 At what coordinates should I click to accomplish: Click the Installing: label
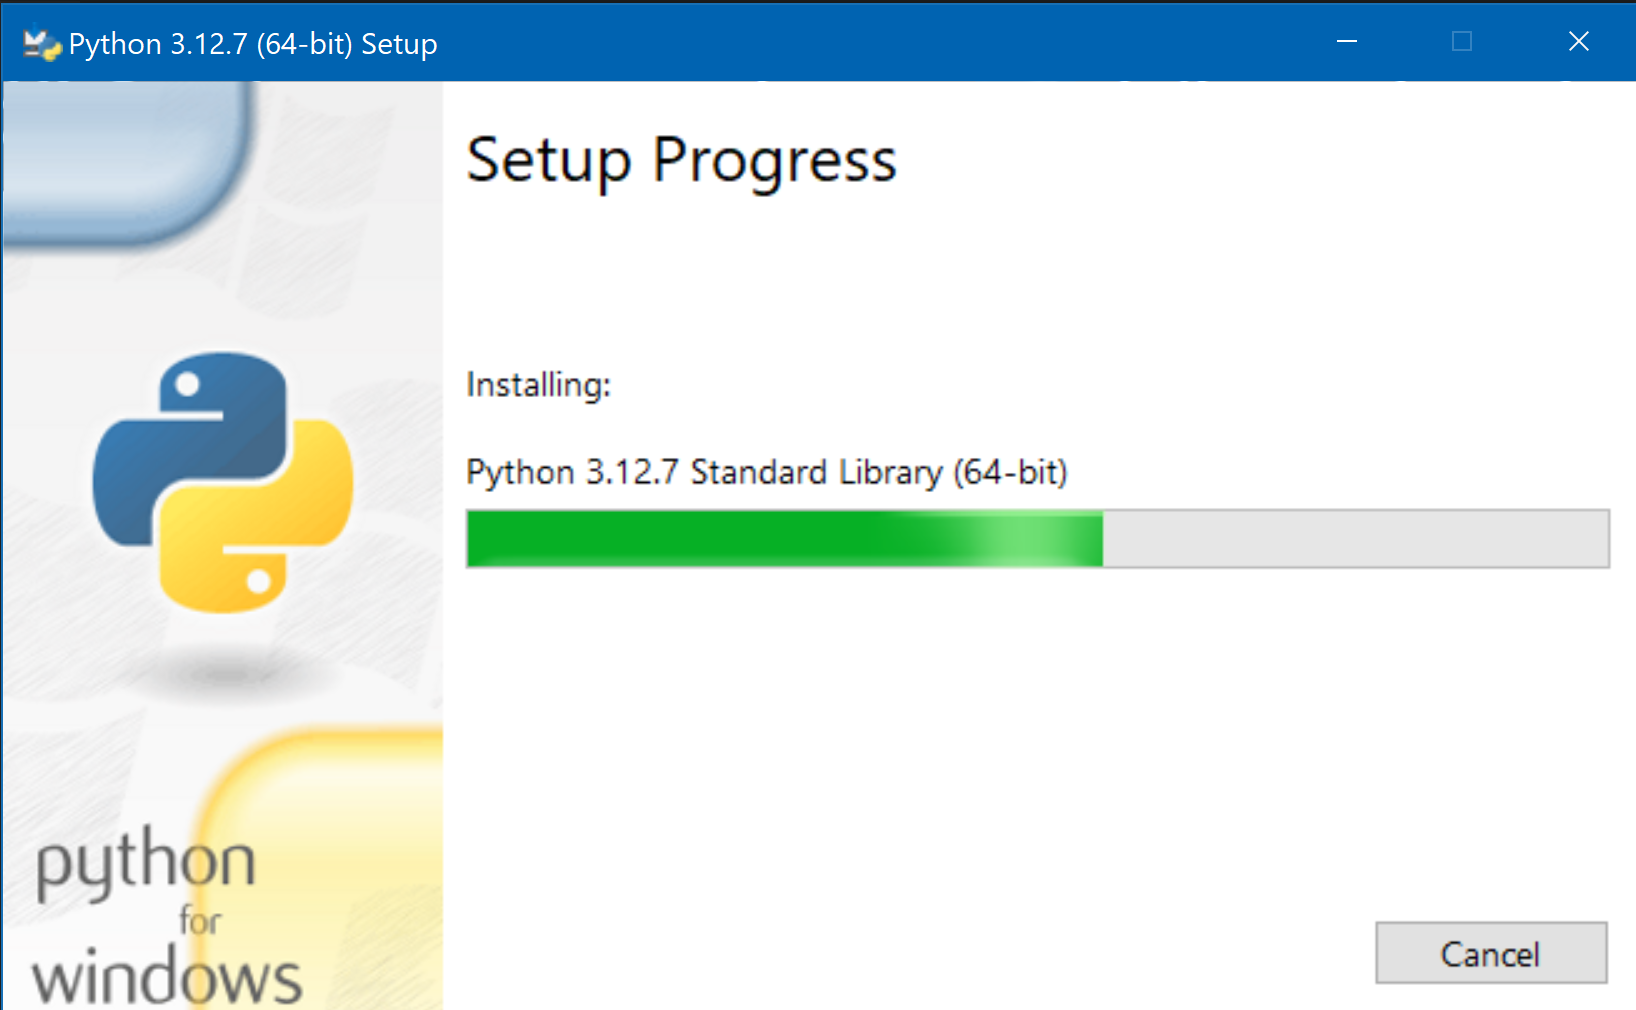[538, 385]
